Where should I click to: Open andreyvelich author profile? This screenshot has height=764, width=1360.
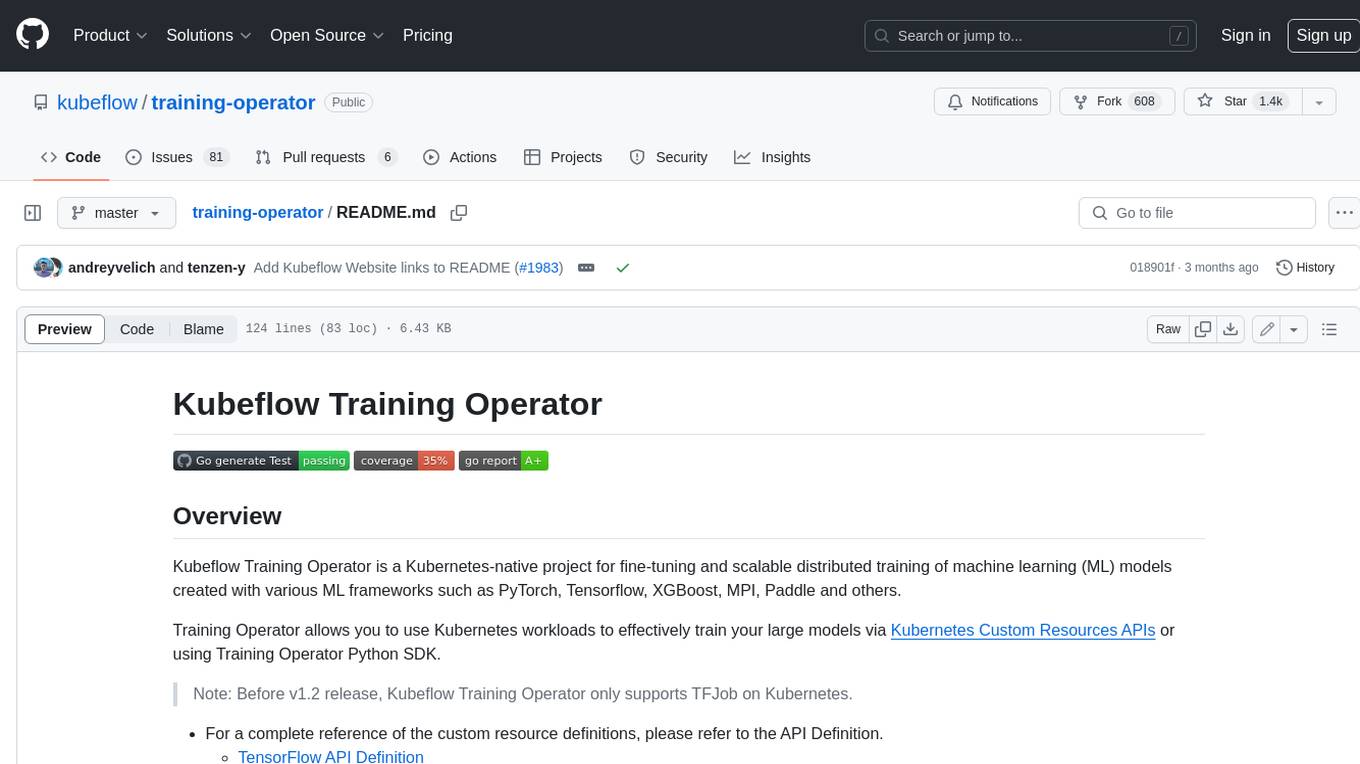pyautogui.click(x=112, y=267)
